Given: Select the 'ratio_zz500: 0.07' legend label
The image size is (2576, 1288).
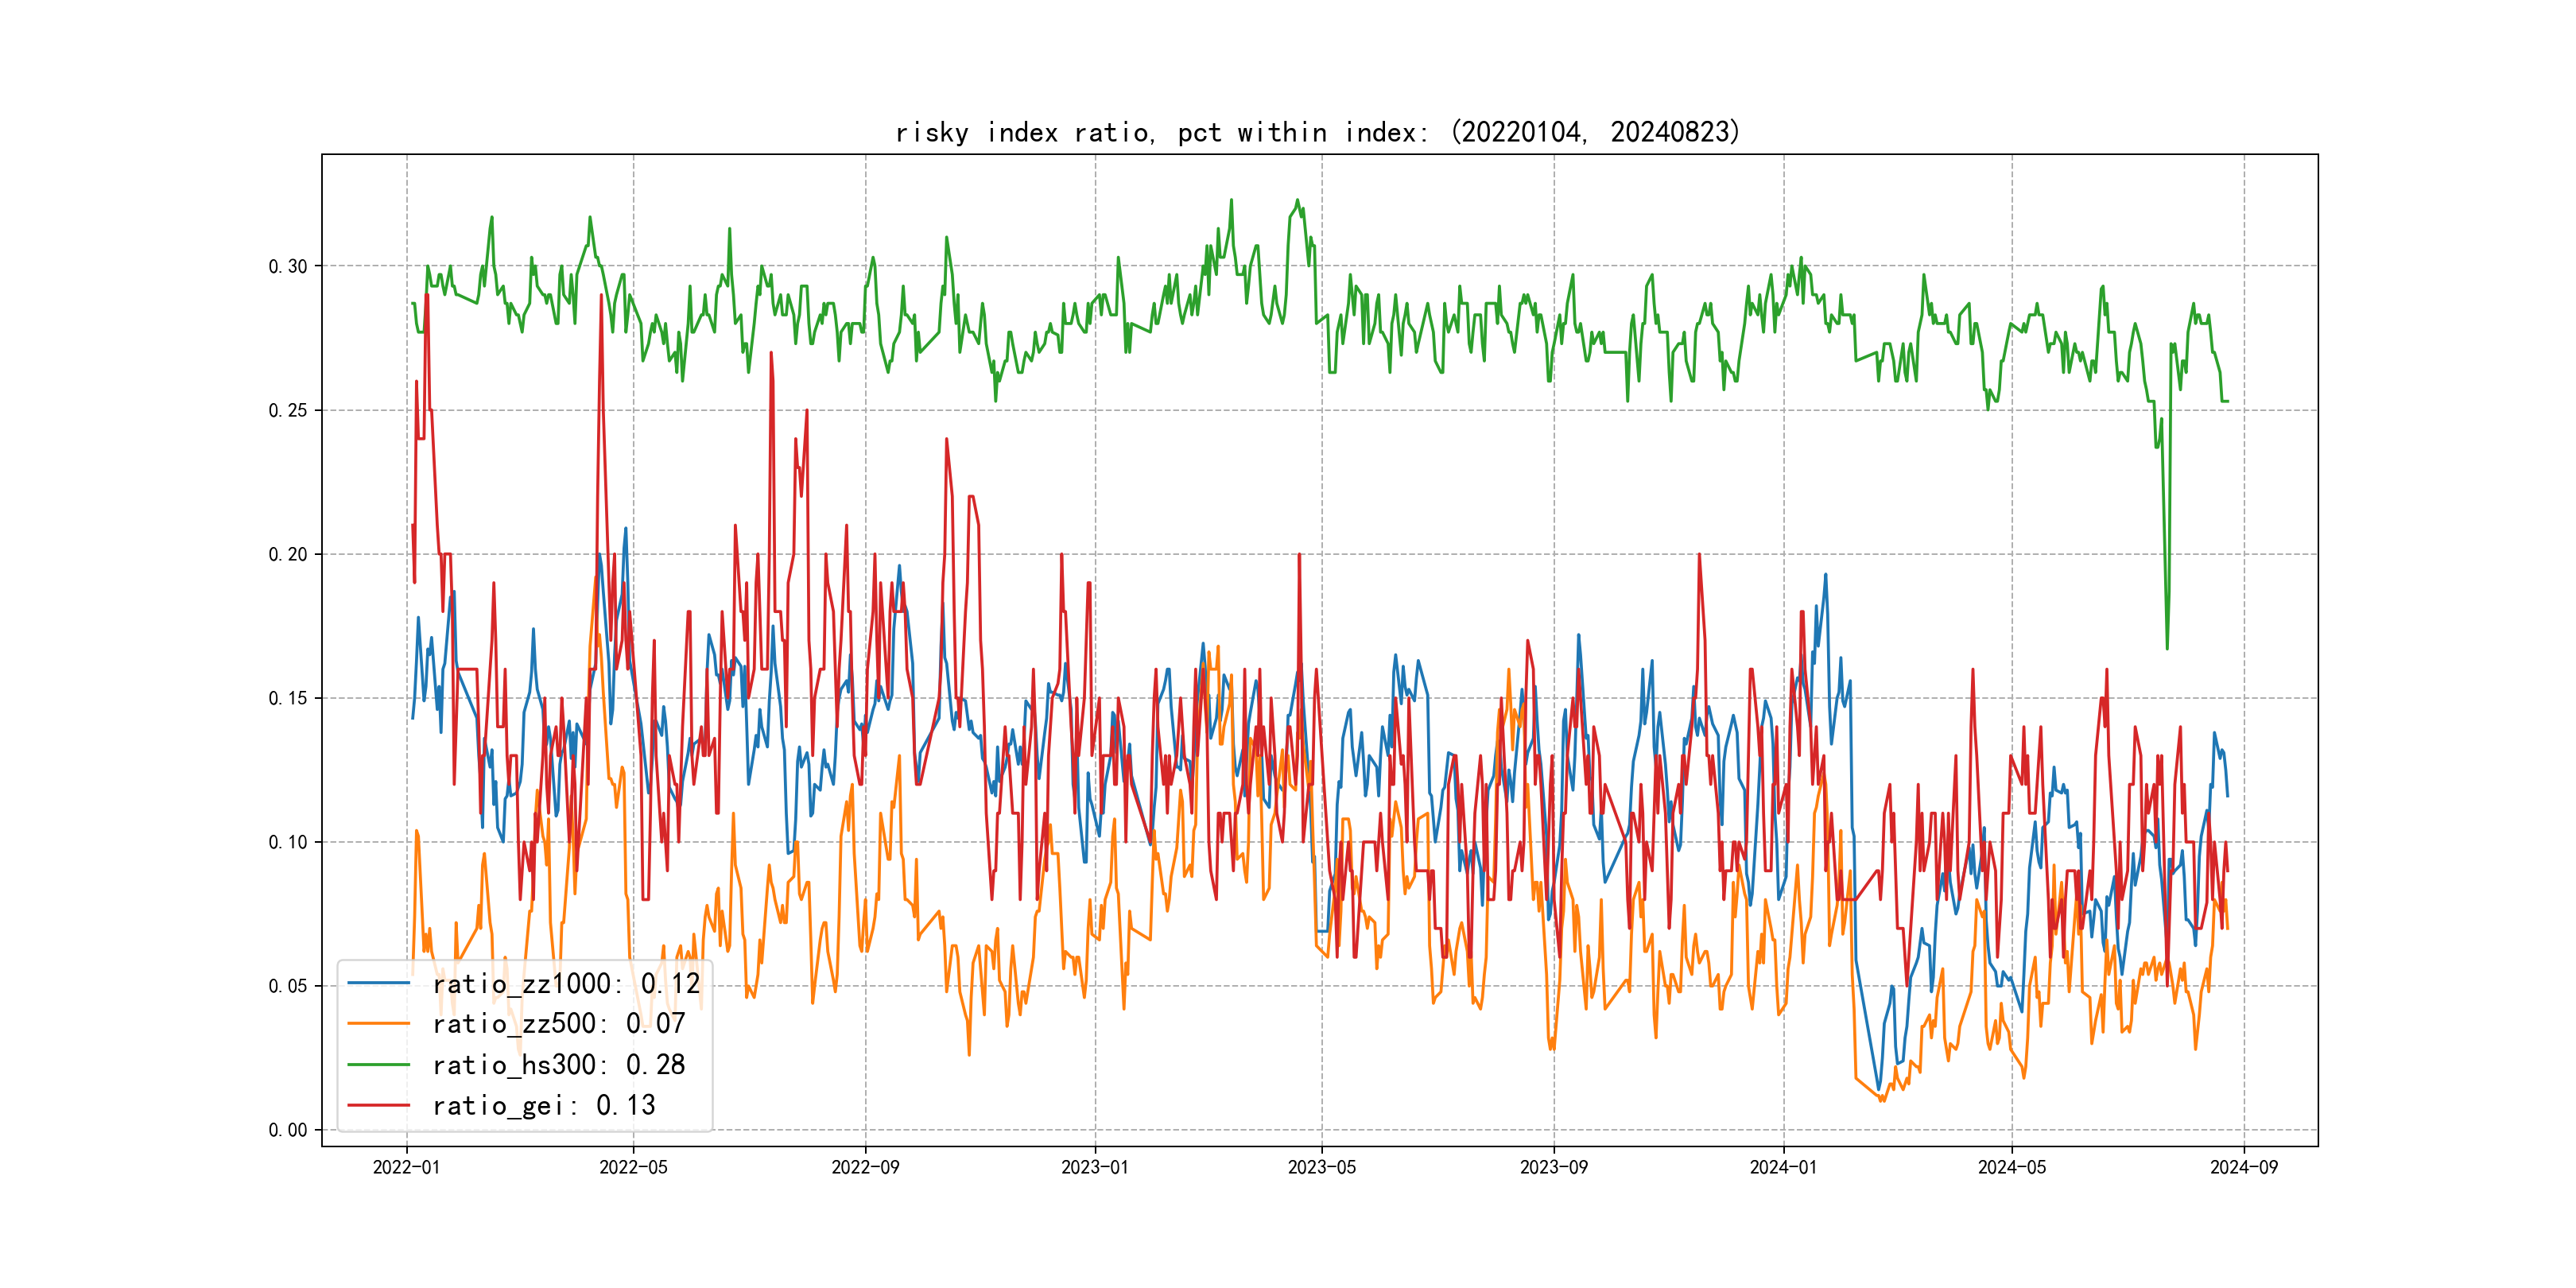Looking at the screenshot, I should coord(558,1024).
